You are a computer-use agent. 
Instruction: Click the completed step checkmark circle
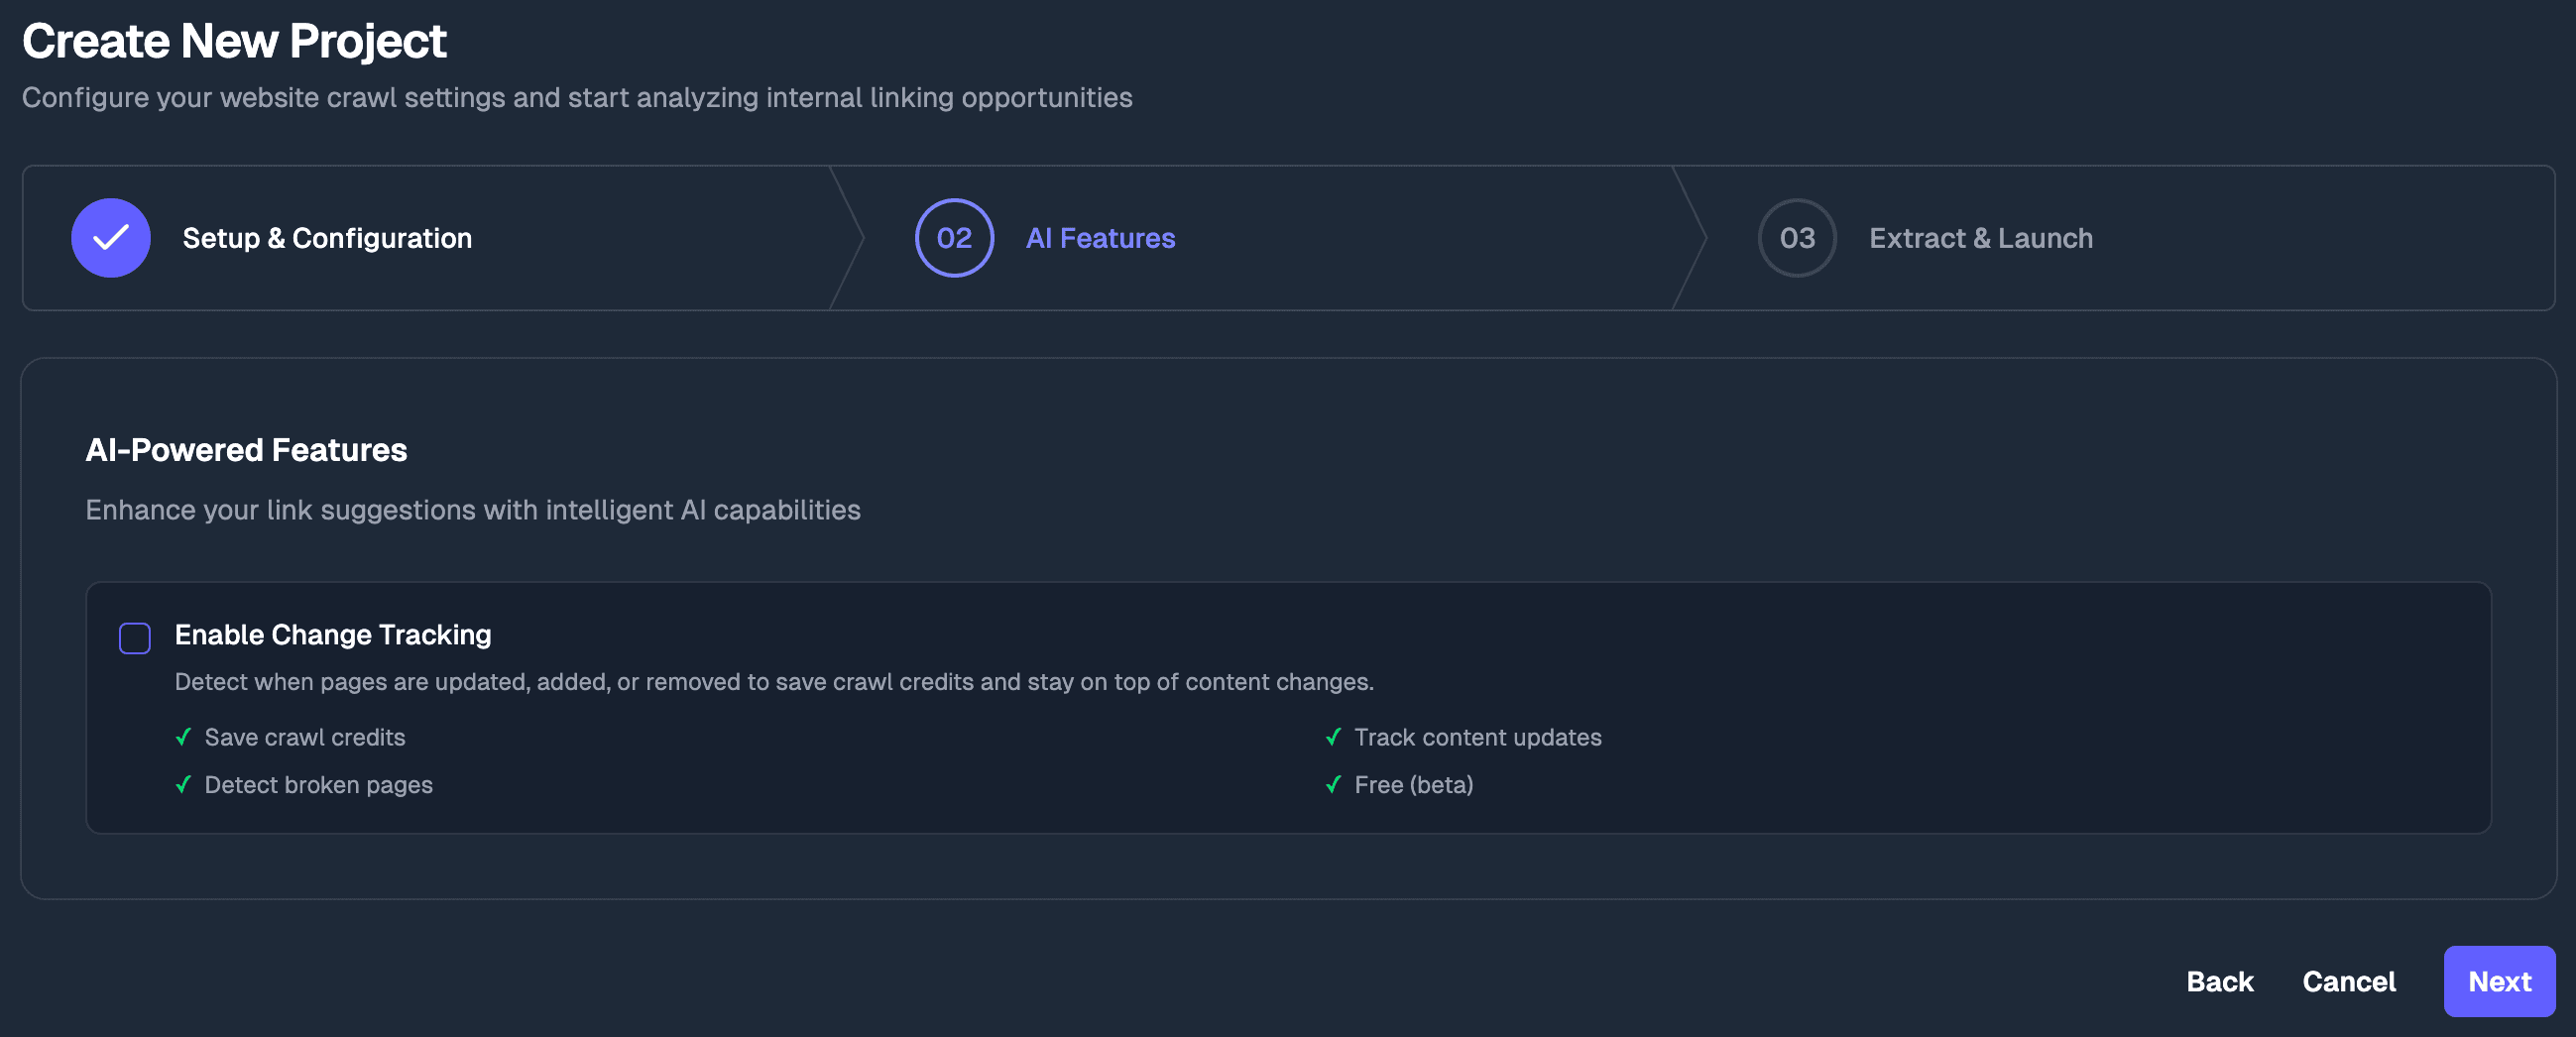pyautogui.click(x=111, y=238)
